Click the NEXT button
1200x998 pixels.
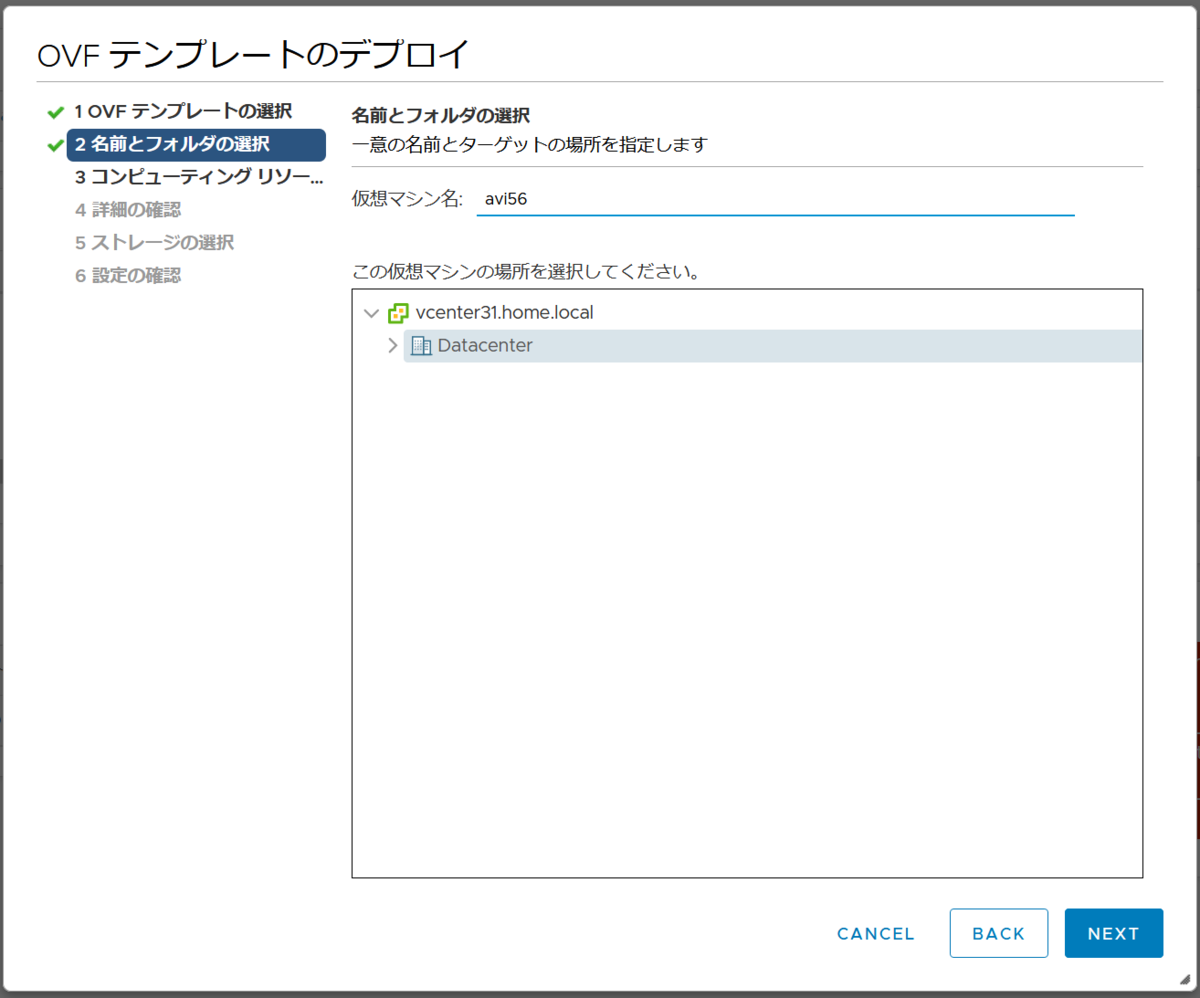1114,934
